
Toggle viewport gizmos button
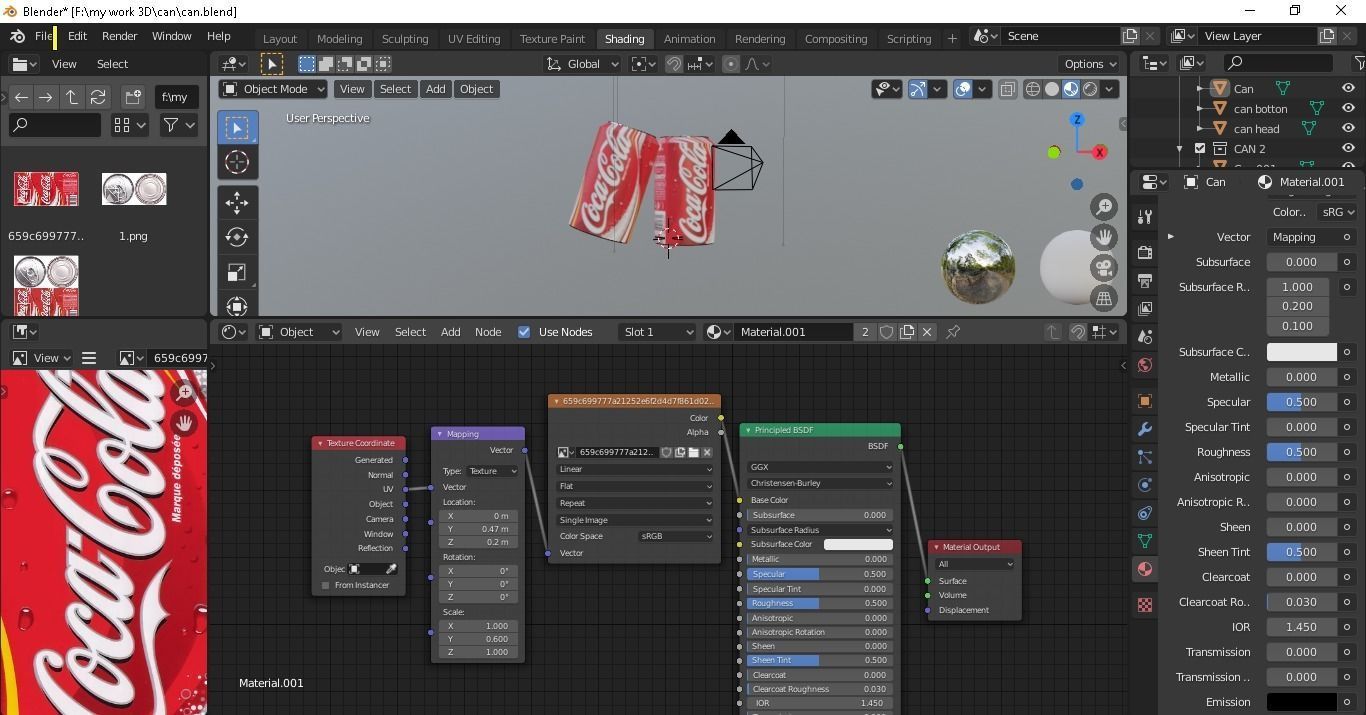918,89
